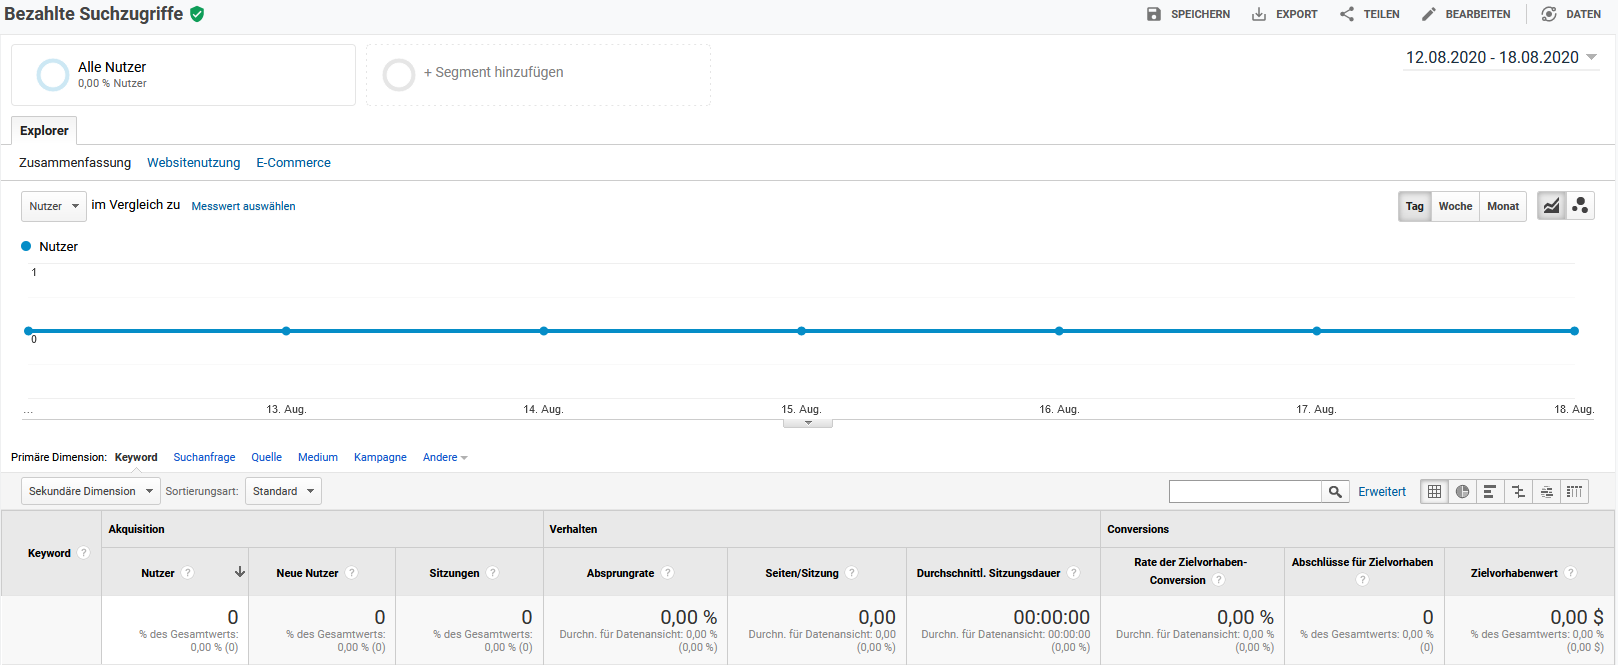Select the performance bar view icon
1618x665 pixels.
click(1490, 491)
